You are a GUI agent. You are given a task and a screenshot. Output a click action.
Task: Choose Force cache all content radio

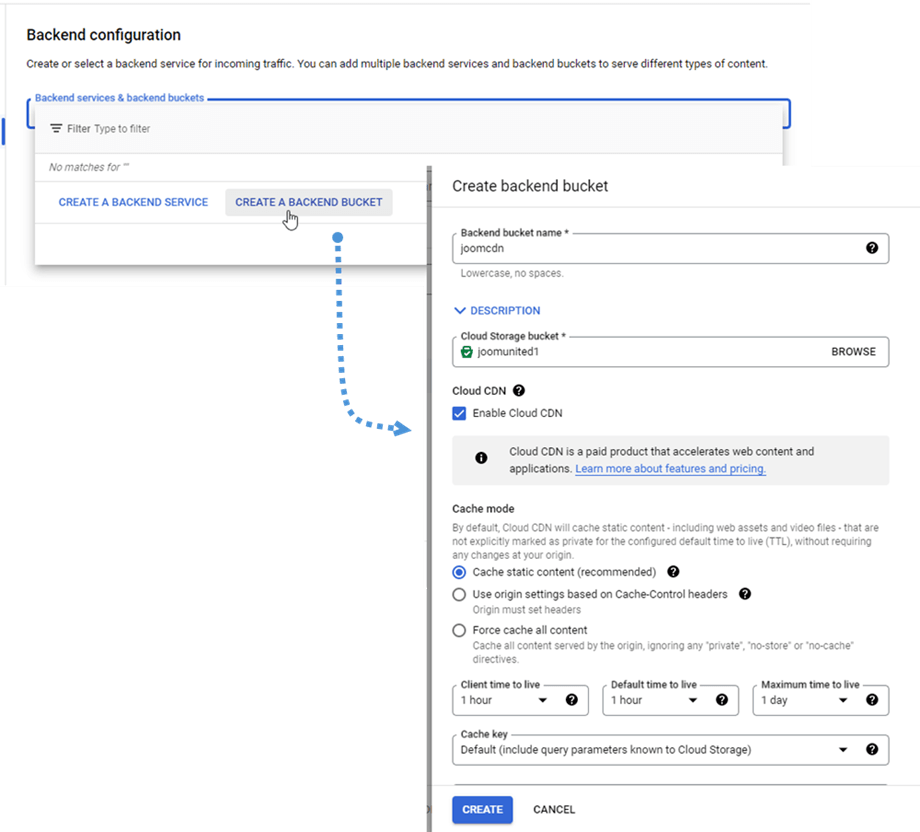(x=459, y=631)
